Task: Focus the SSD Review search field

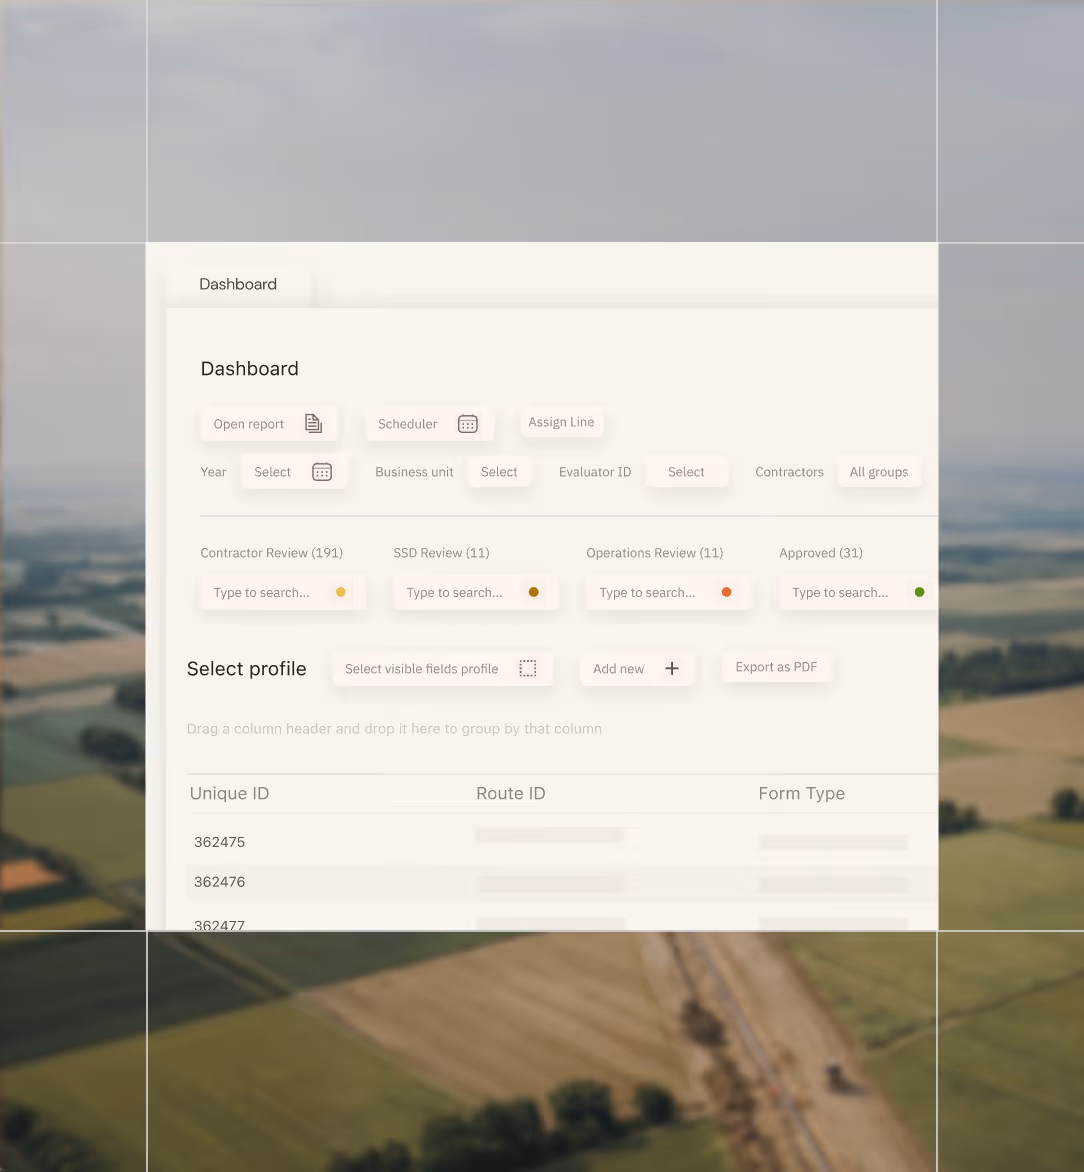Action: pyautogui.click(x=476, y=592)
